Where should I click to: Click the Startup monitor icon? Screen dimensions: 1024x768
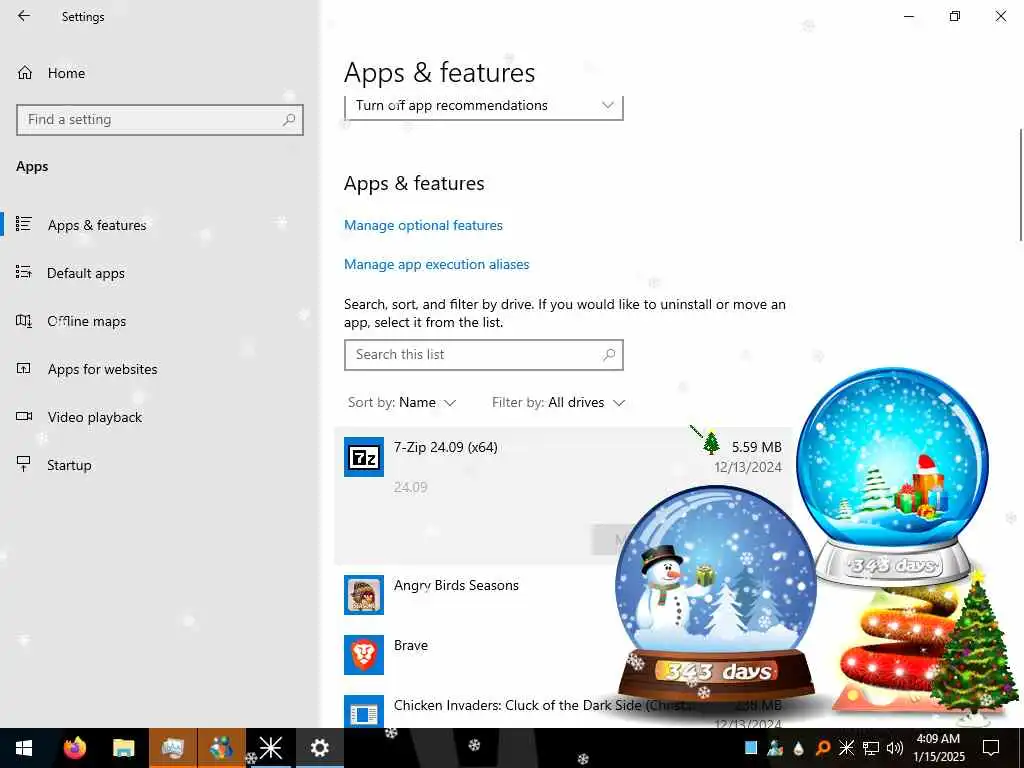click(x=24, y=464)
